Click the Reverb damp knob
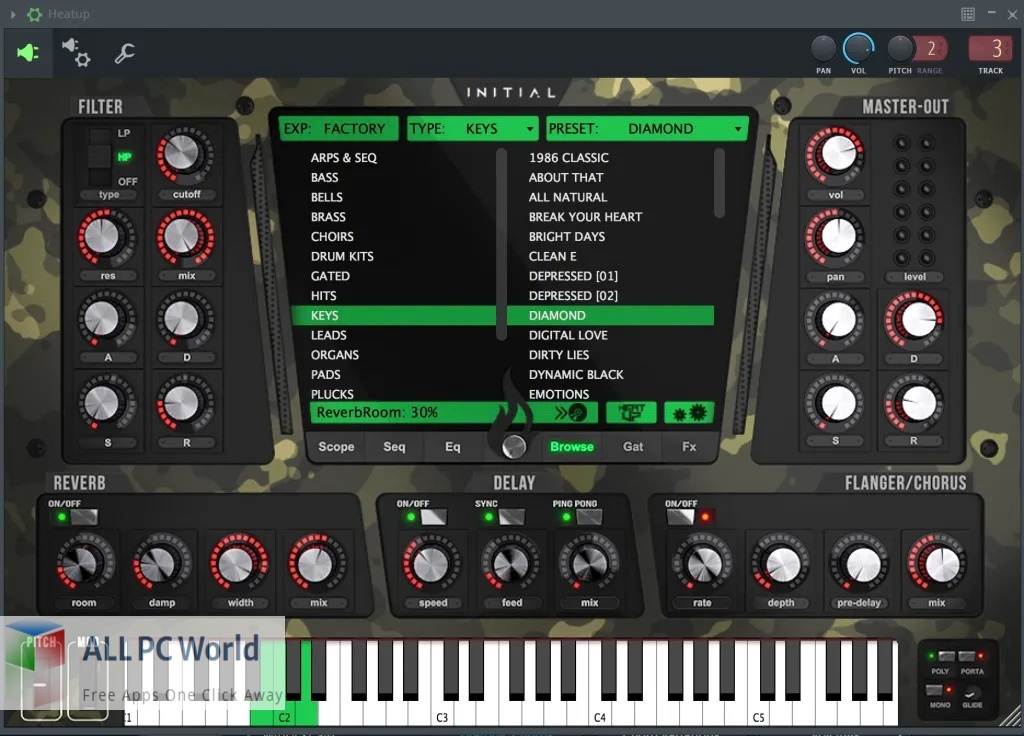This screenshot has width=1024, height=736. 161,563
